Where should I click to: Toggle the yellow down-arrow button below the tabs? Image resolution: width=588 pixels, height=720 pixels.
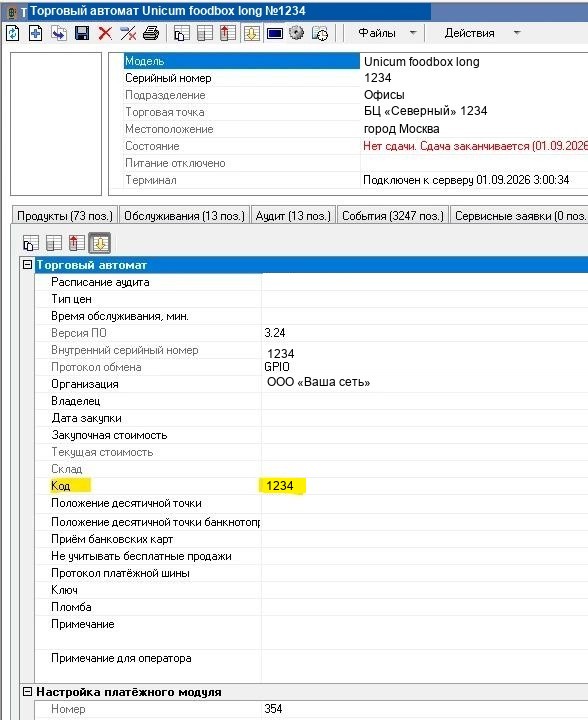[x=100, y=243]
